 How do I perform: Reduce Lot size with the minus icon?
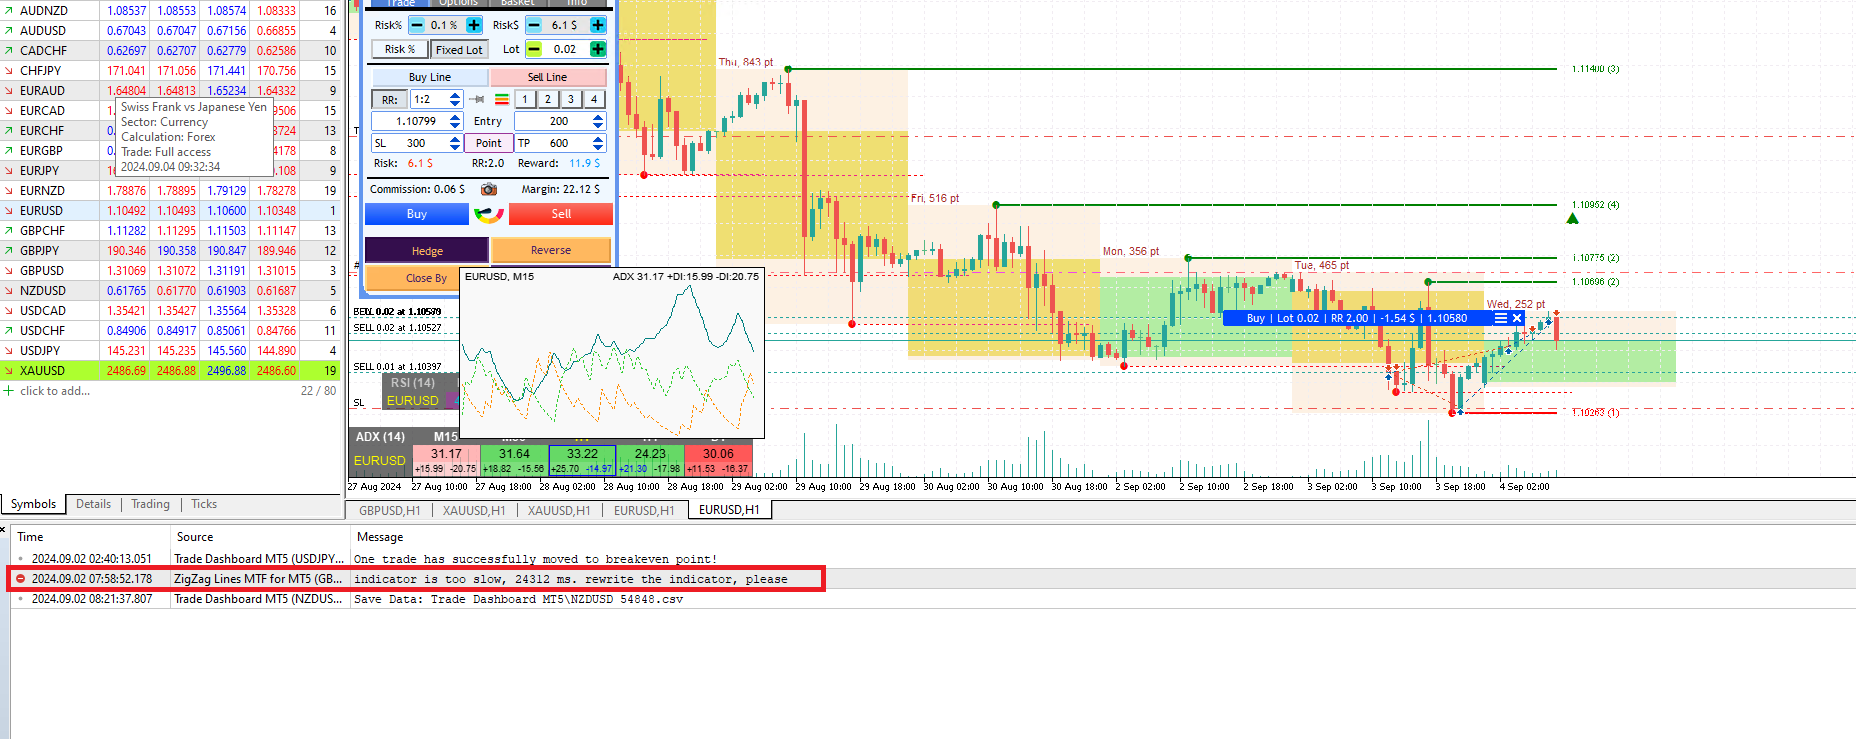pos(534,49)
